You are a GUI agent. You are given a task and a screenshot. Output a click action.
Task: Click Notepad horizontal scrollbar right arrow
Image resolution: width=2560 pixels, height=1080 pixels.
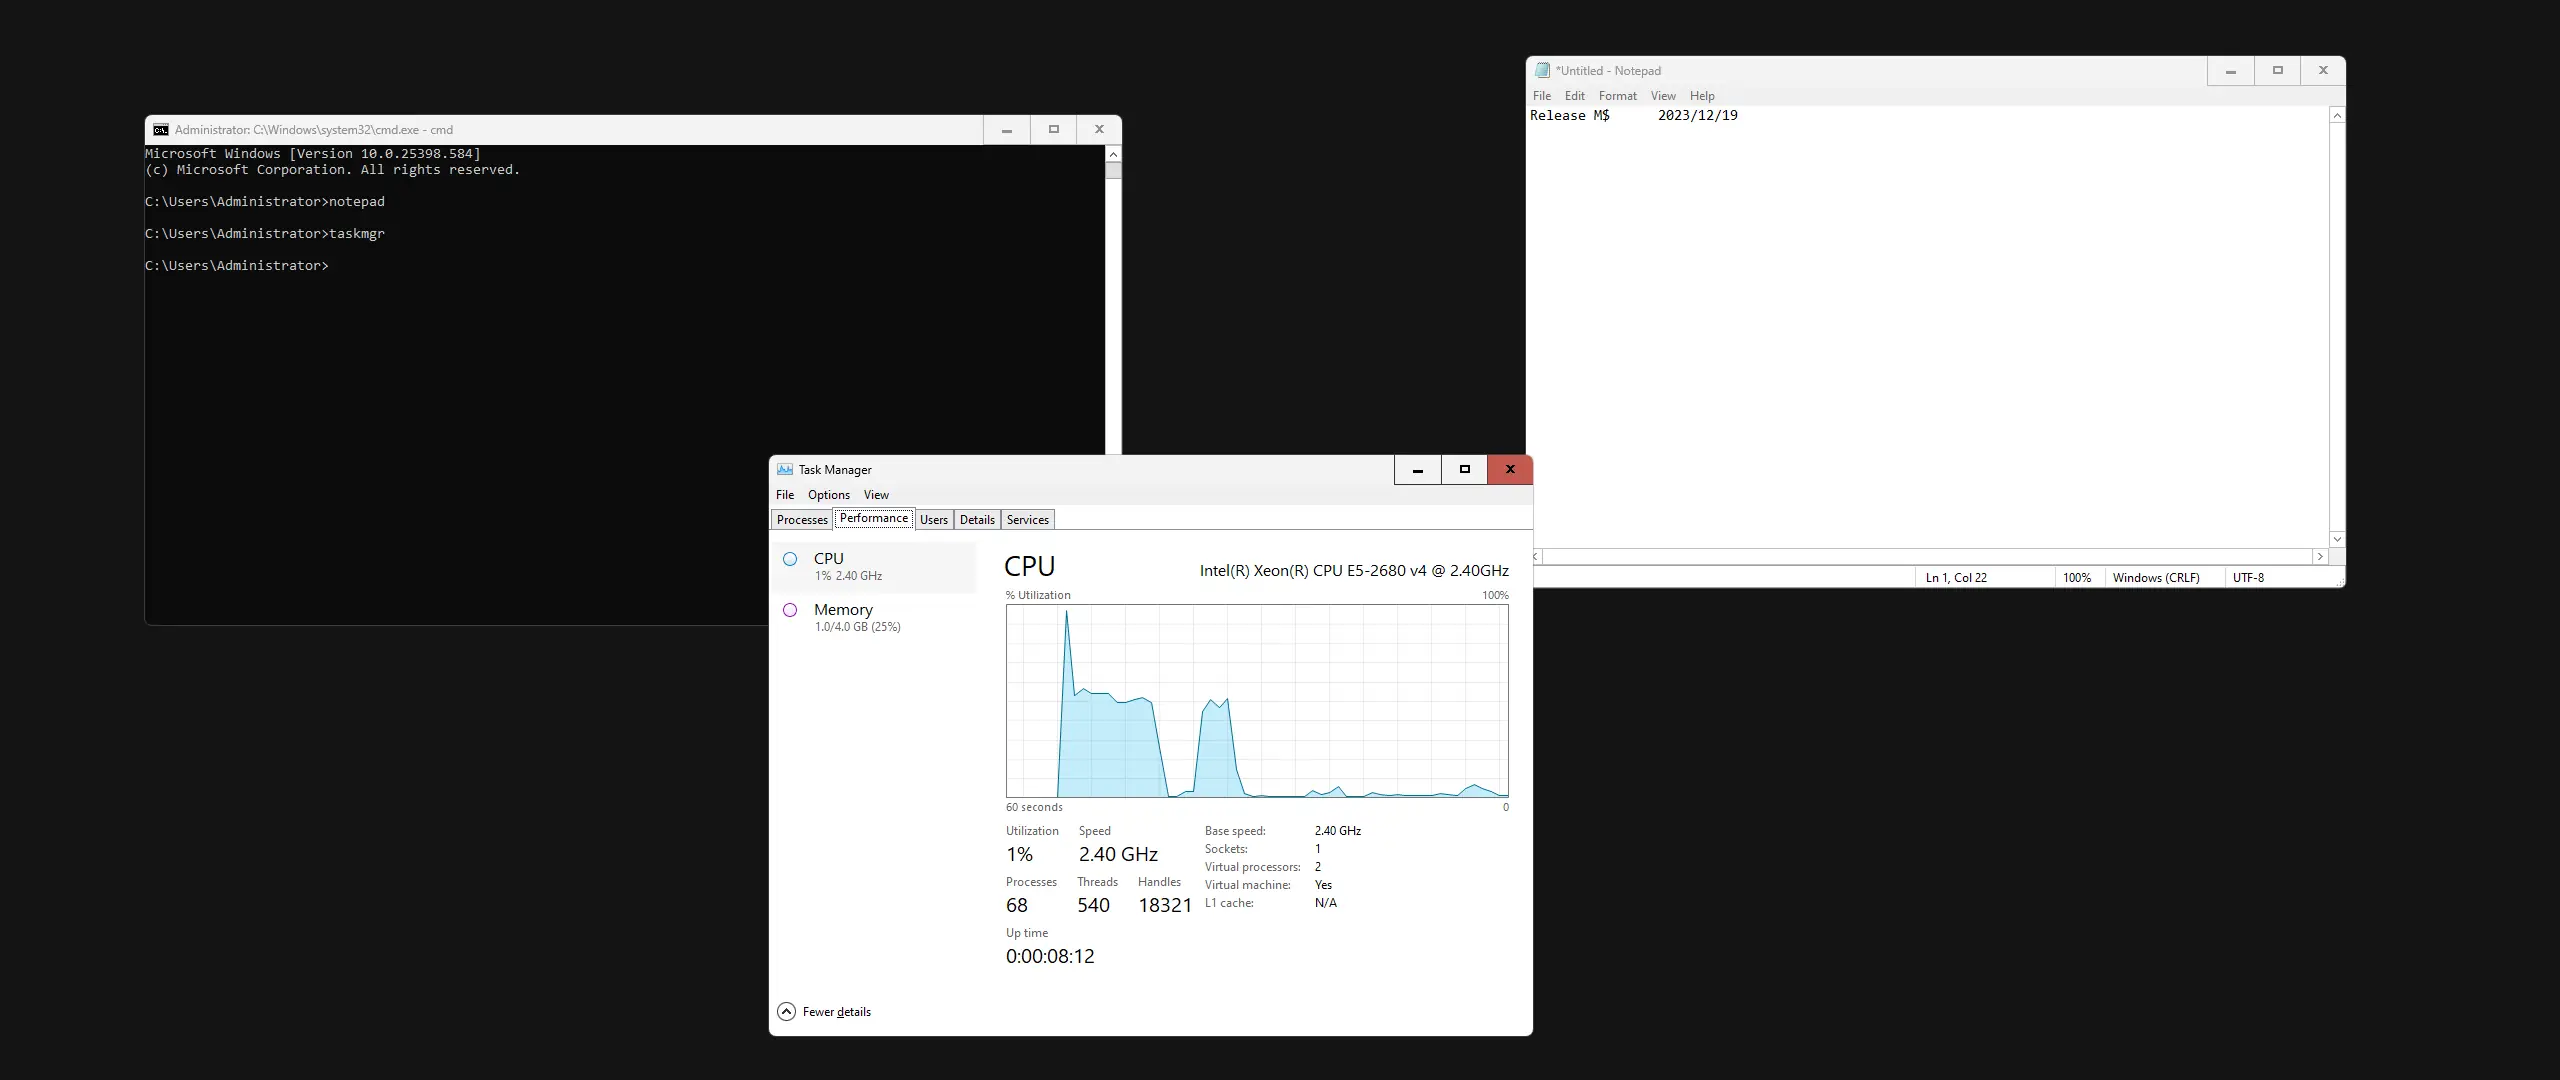(x=2319, y=557)
